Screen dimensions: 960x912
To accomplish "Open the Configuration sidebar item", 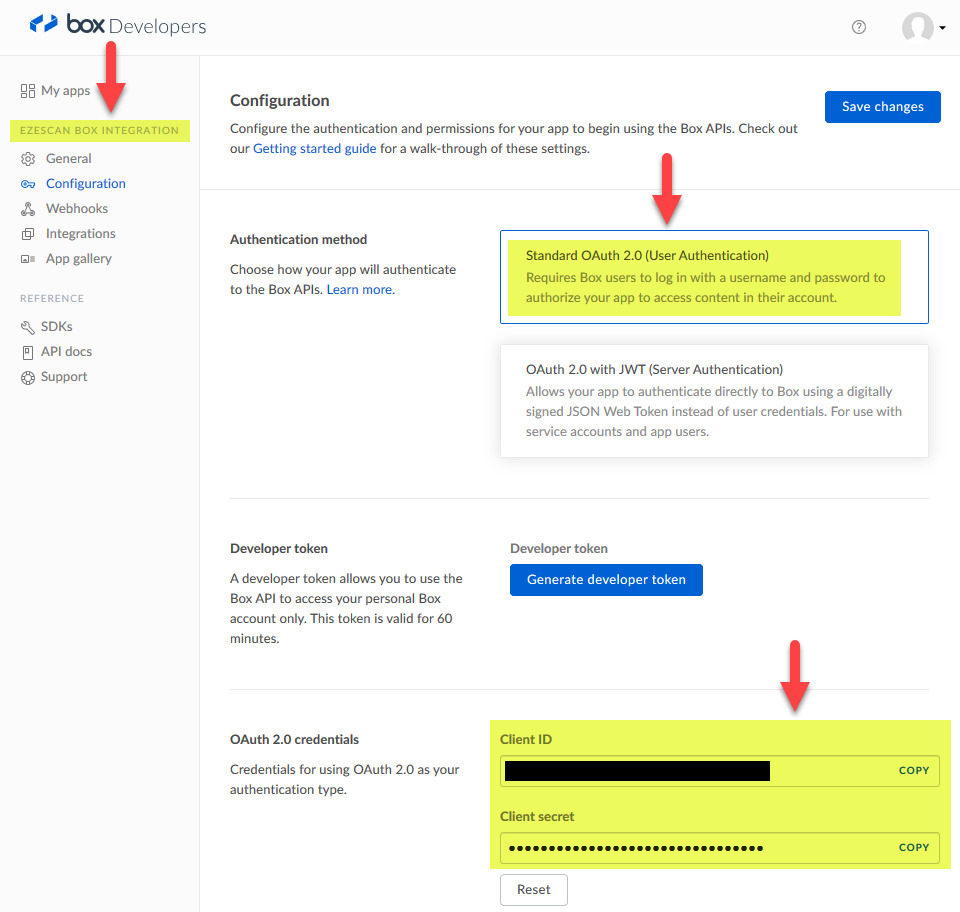I will coord(85,184).
